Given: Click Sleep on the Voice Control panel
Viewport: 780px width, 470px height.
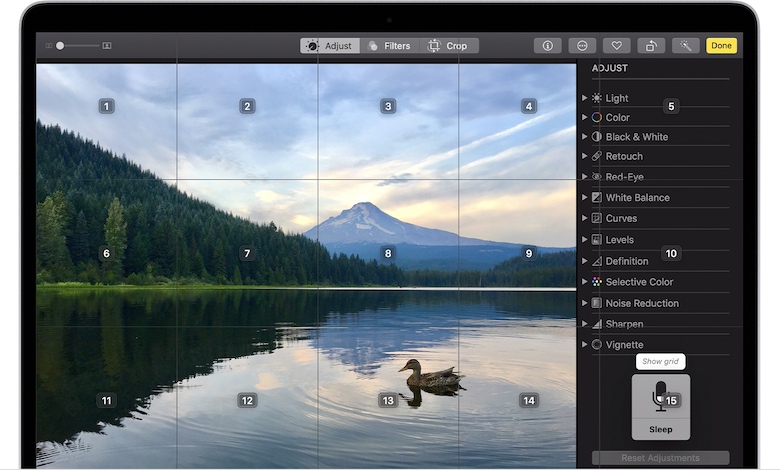Looking at the screenshot, I should coord(661,429).
